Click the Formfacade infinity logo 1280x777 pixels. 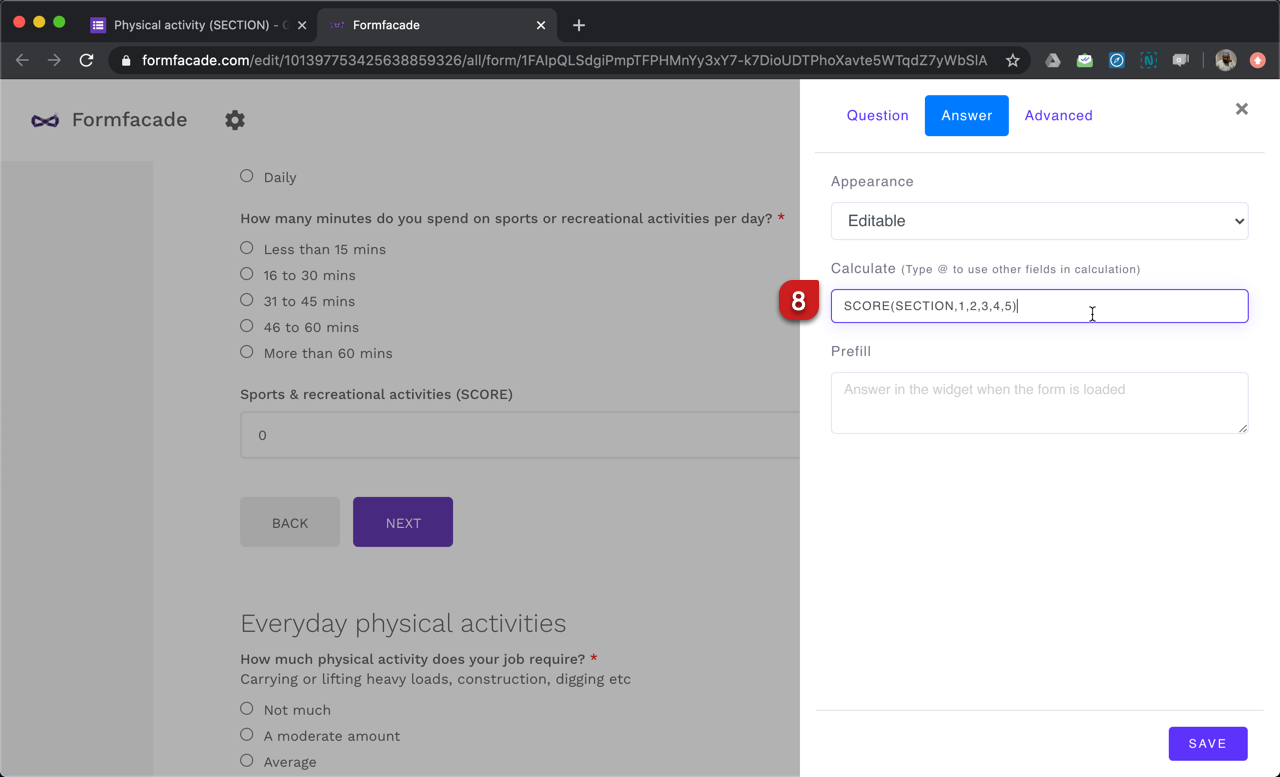[44, 120]
